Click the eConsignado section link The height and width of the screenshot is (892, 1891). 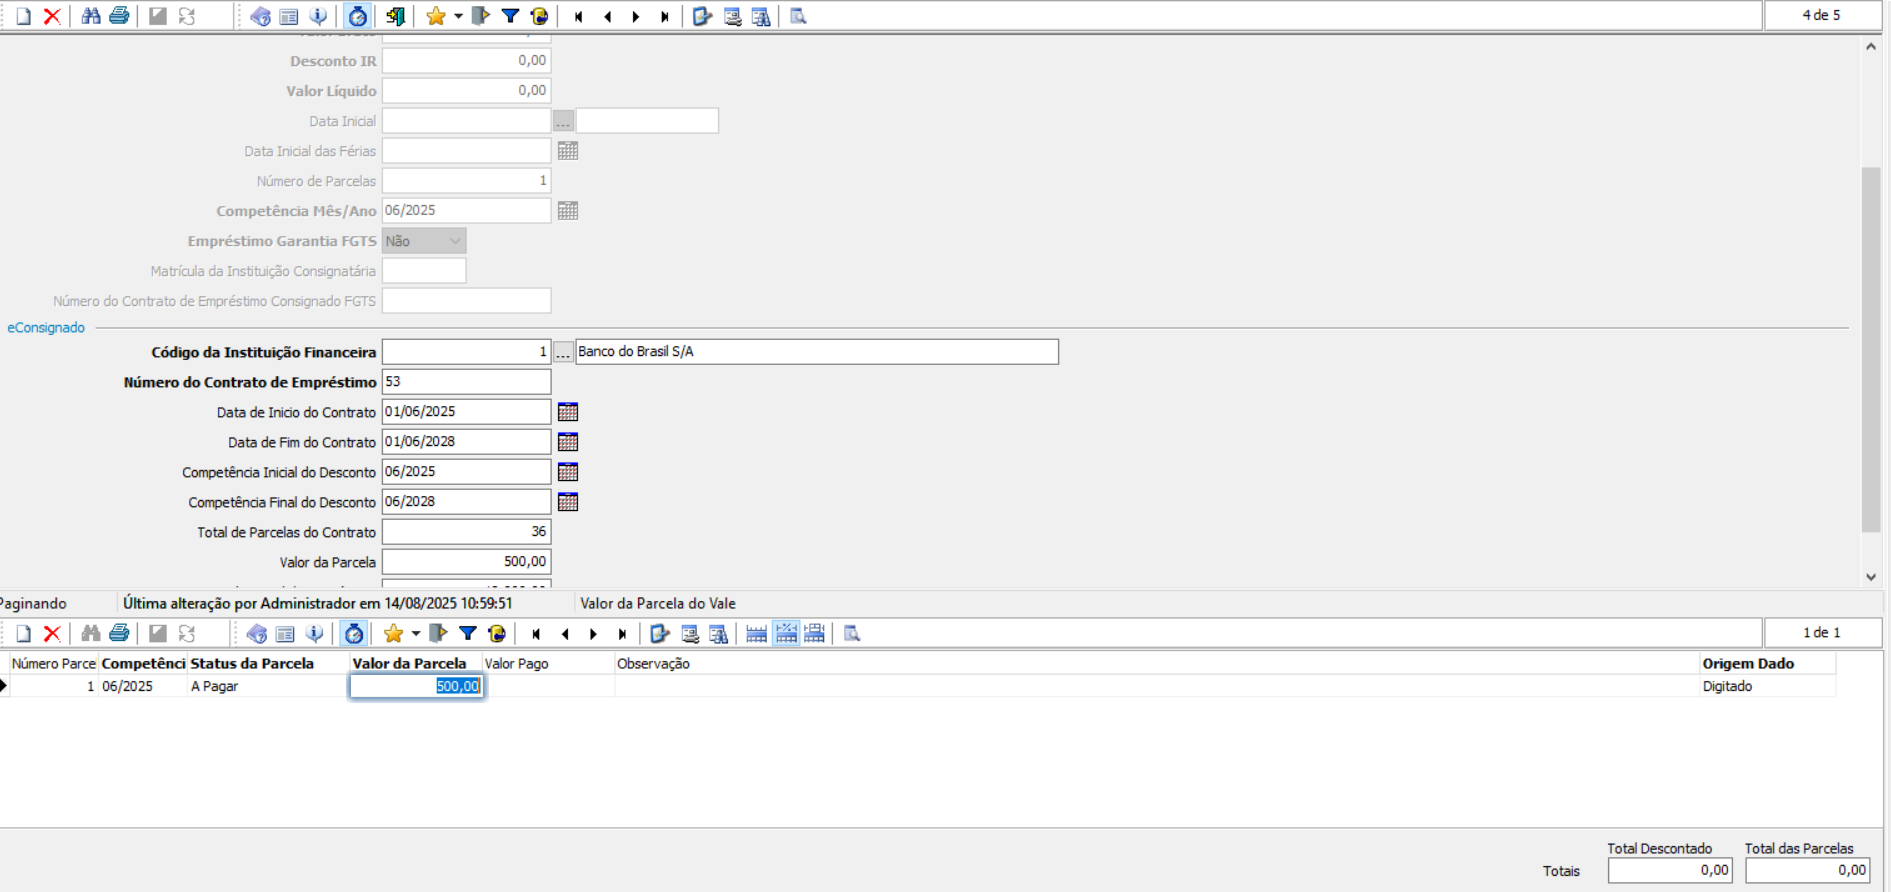46,328
